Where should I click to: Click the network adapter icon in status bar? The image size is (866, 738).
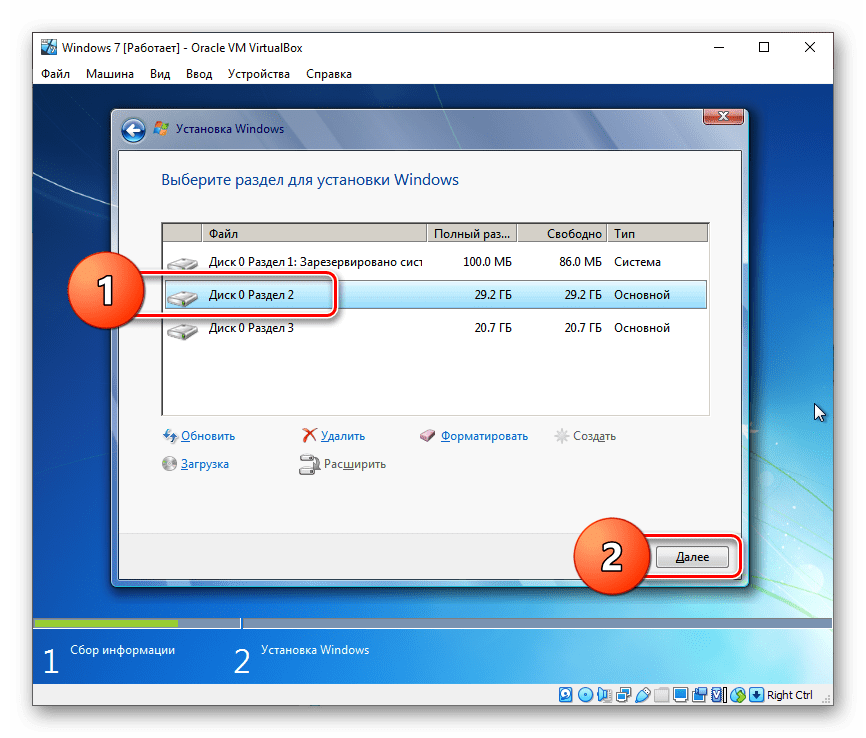coord(624,694)
